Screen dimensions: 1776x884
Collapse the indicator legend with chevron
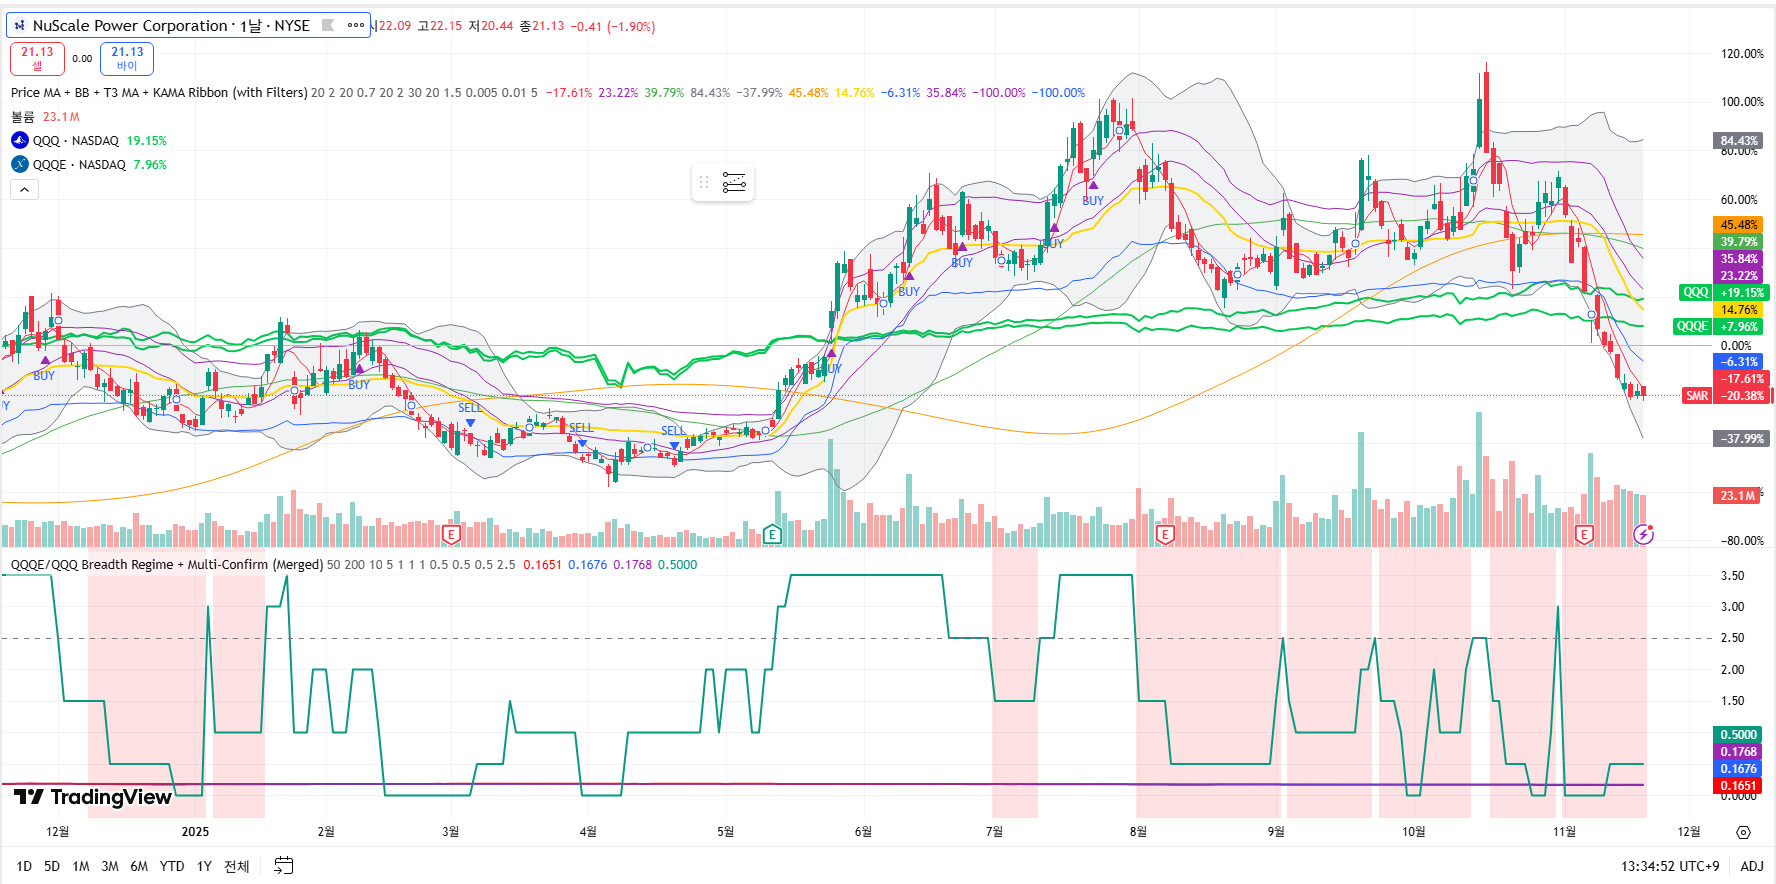(24, 189)
